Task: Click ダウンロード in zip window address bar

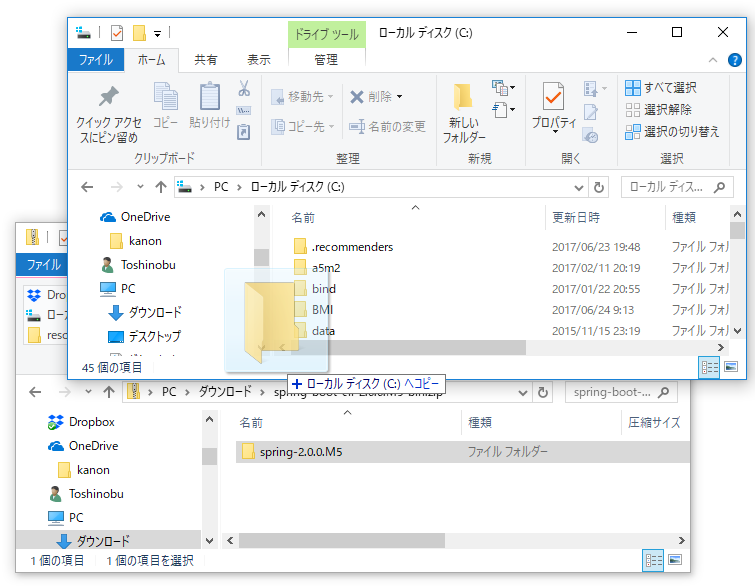Action: [x=225, y=391]
